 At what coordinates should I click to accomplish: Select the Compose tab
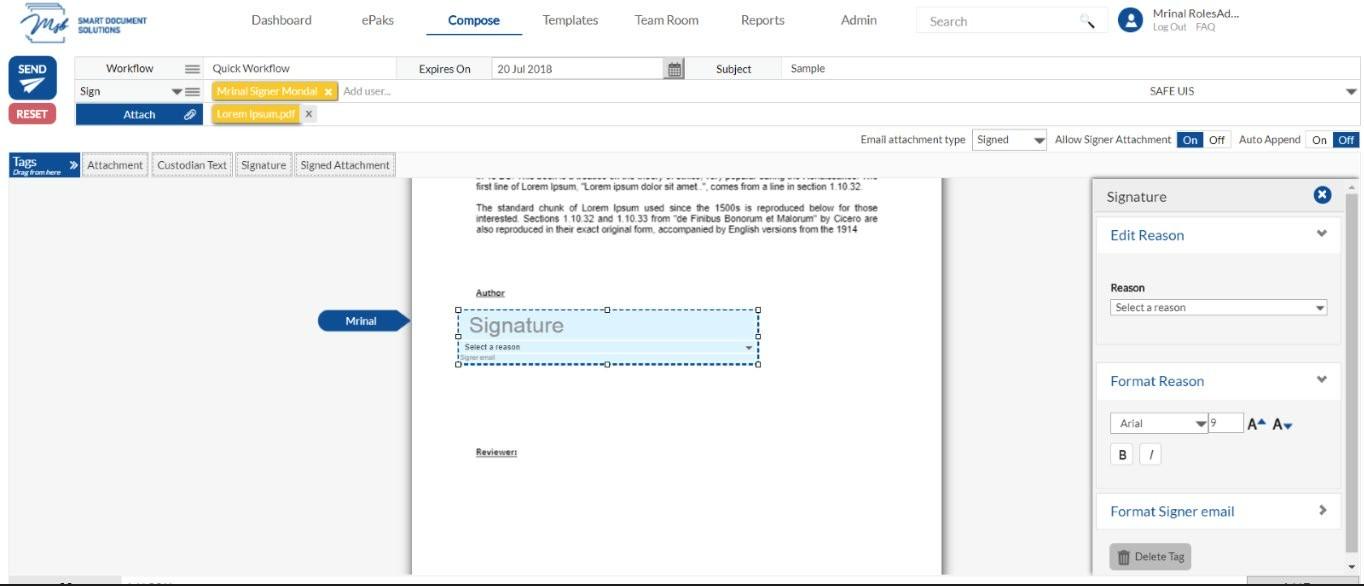474,20
